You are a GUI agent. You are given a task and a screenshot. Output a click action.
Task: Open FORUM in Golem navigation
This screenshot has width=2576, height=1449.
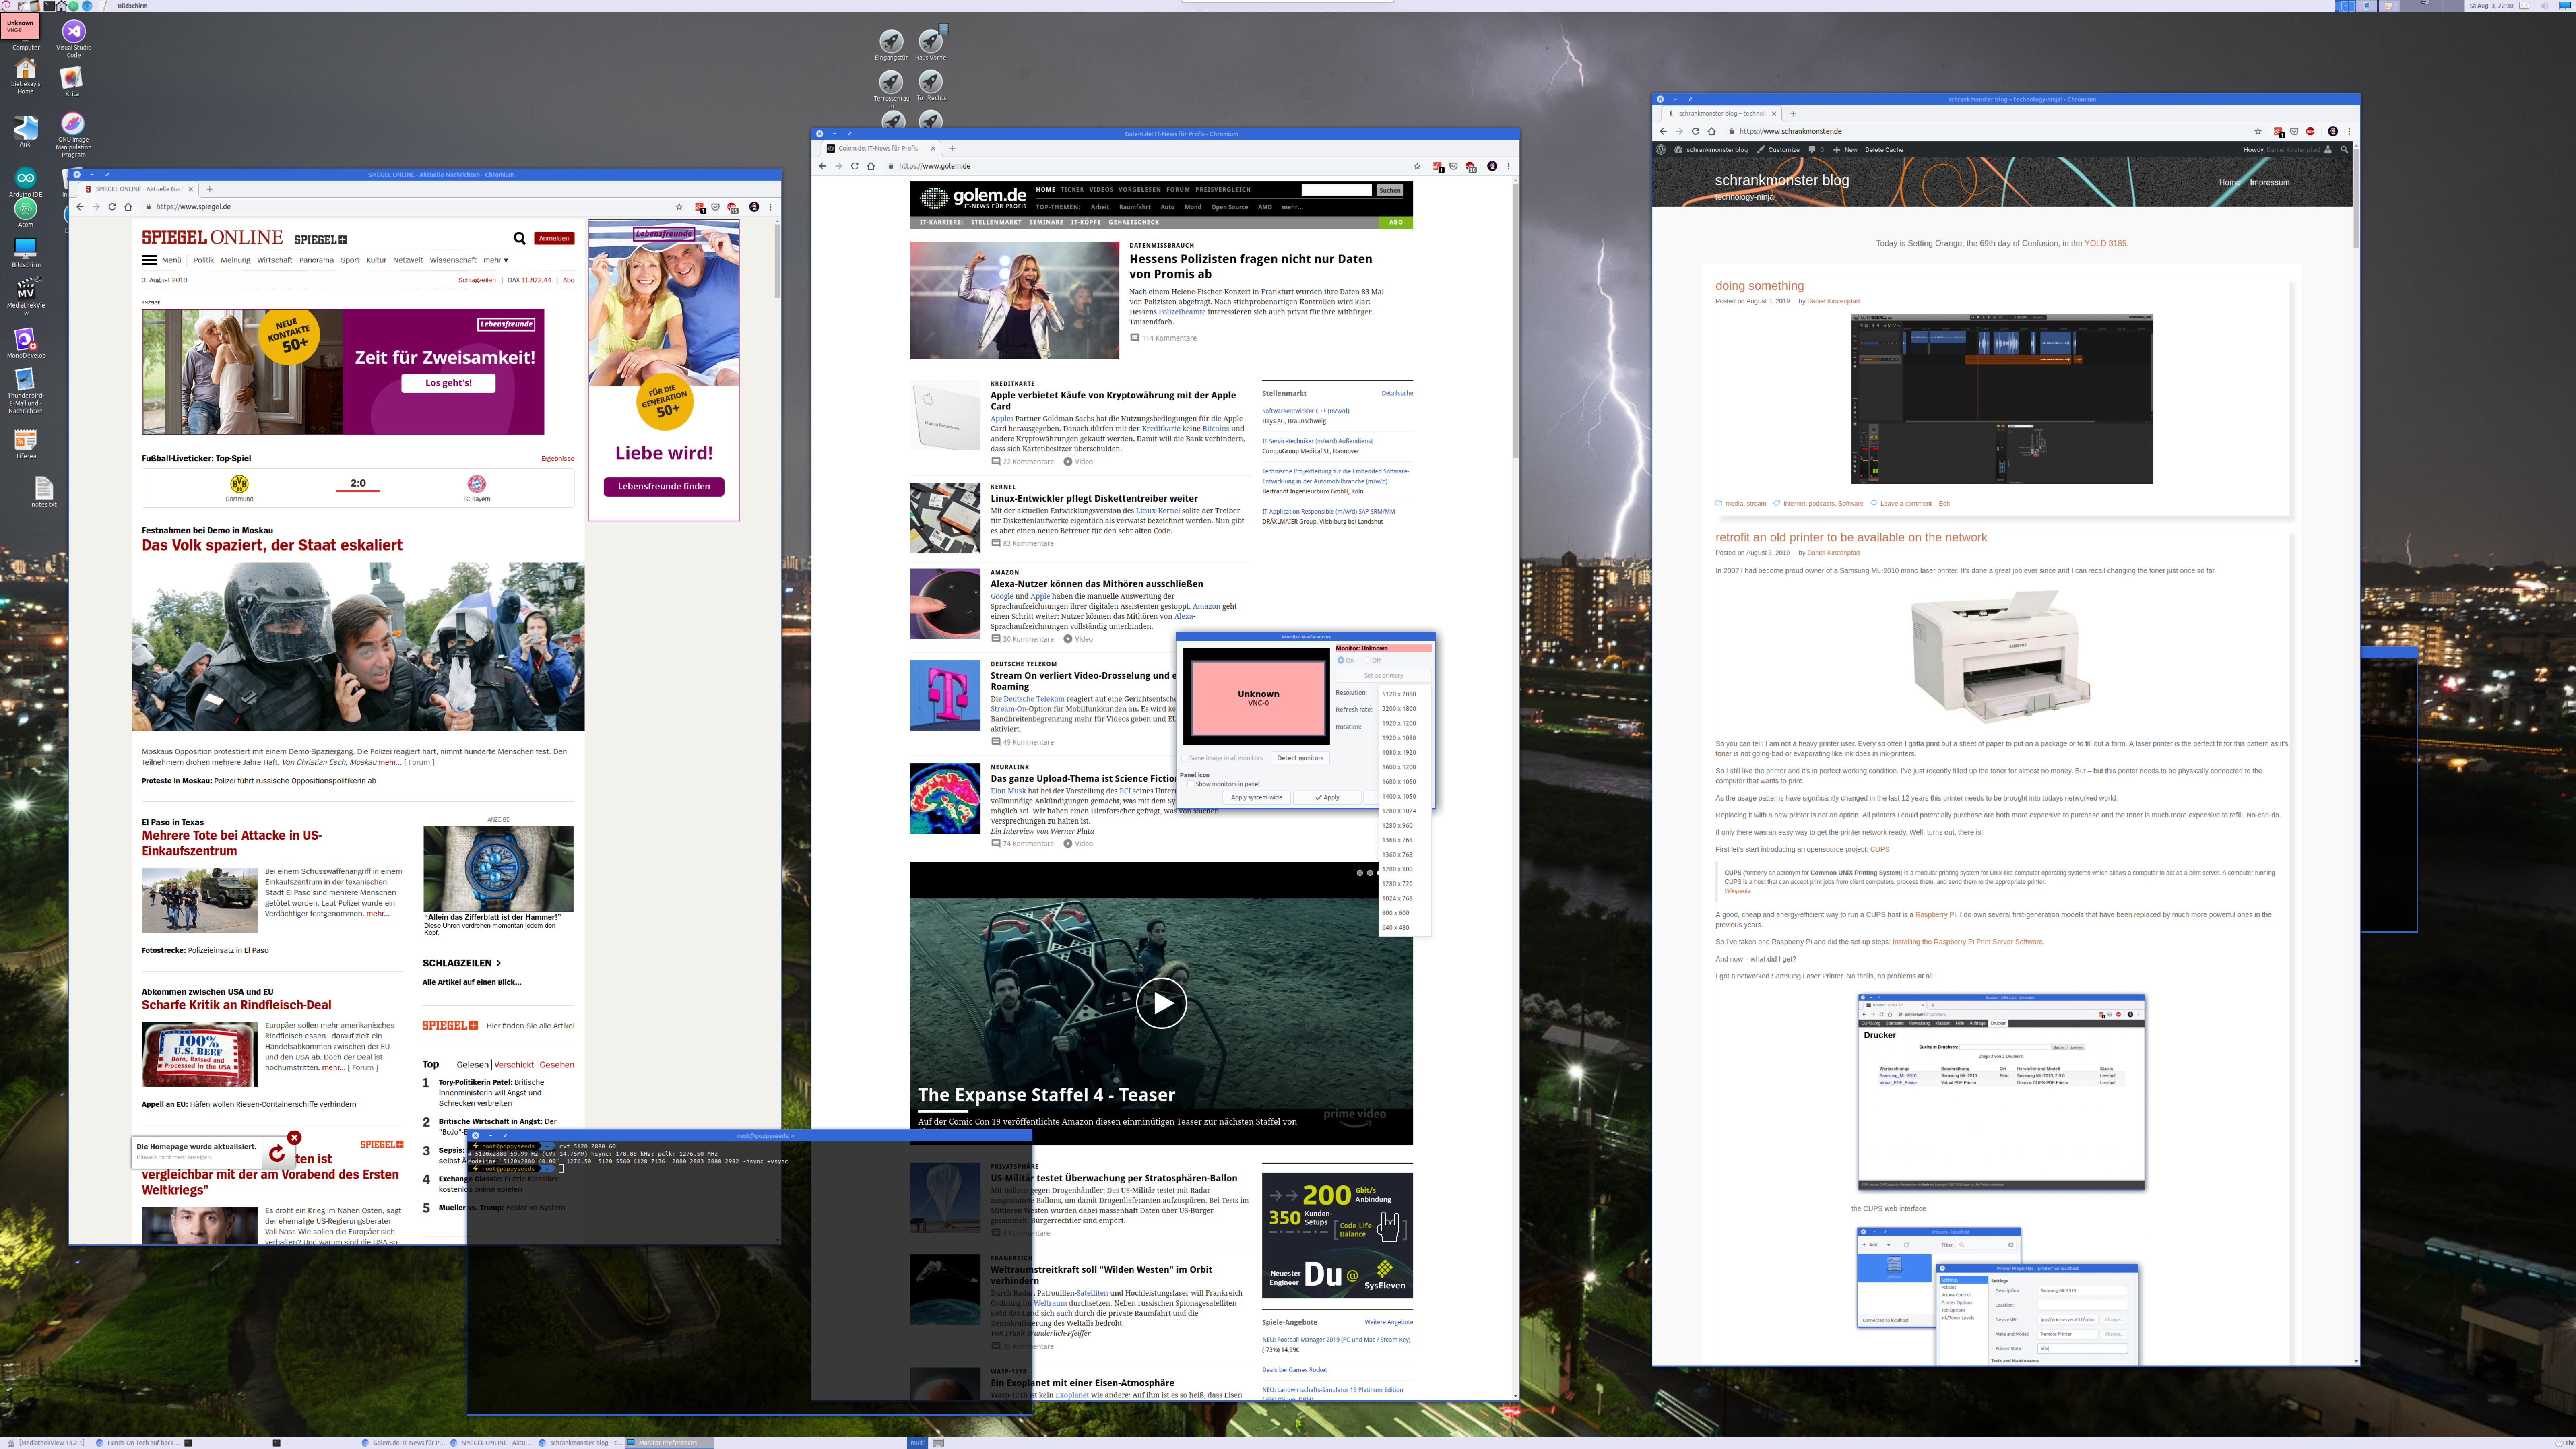[x=1178, y=189]
